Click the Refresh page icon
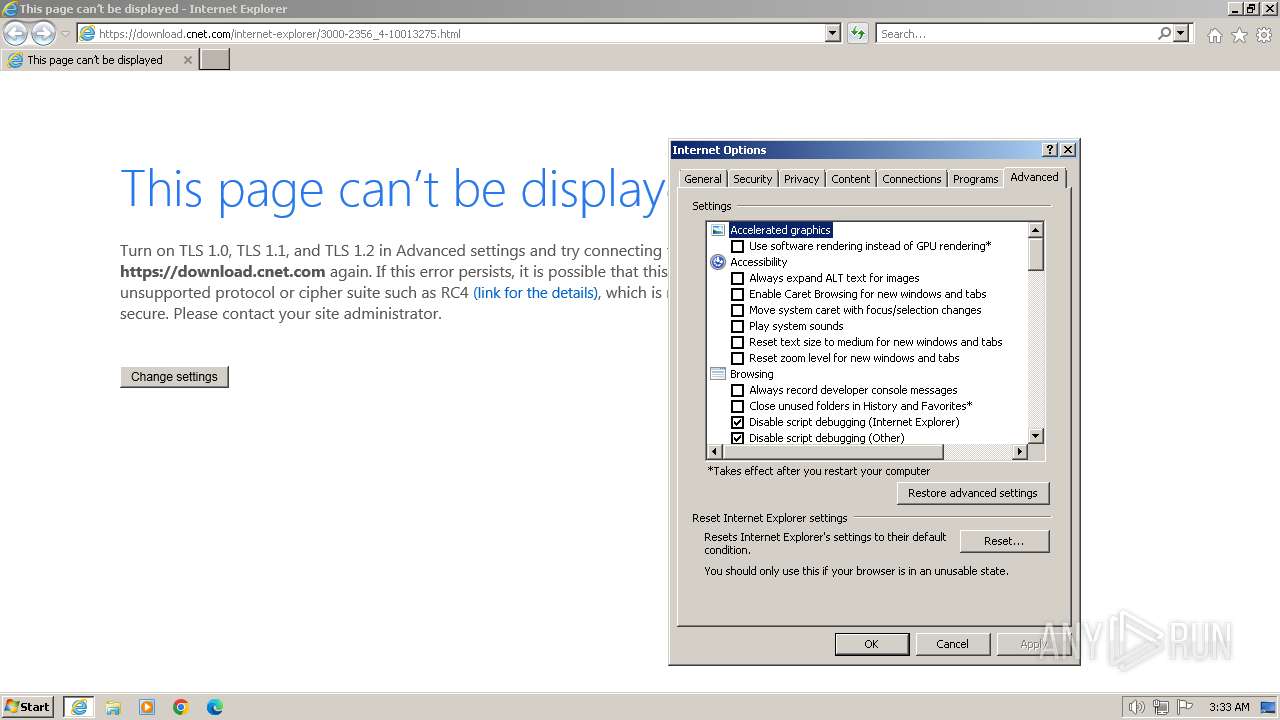 857,34
